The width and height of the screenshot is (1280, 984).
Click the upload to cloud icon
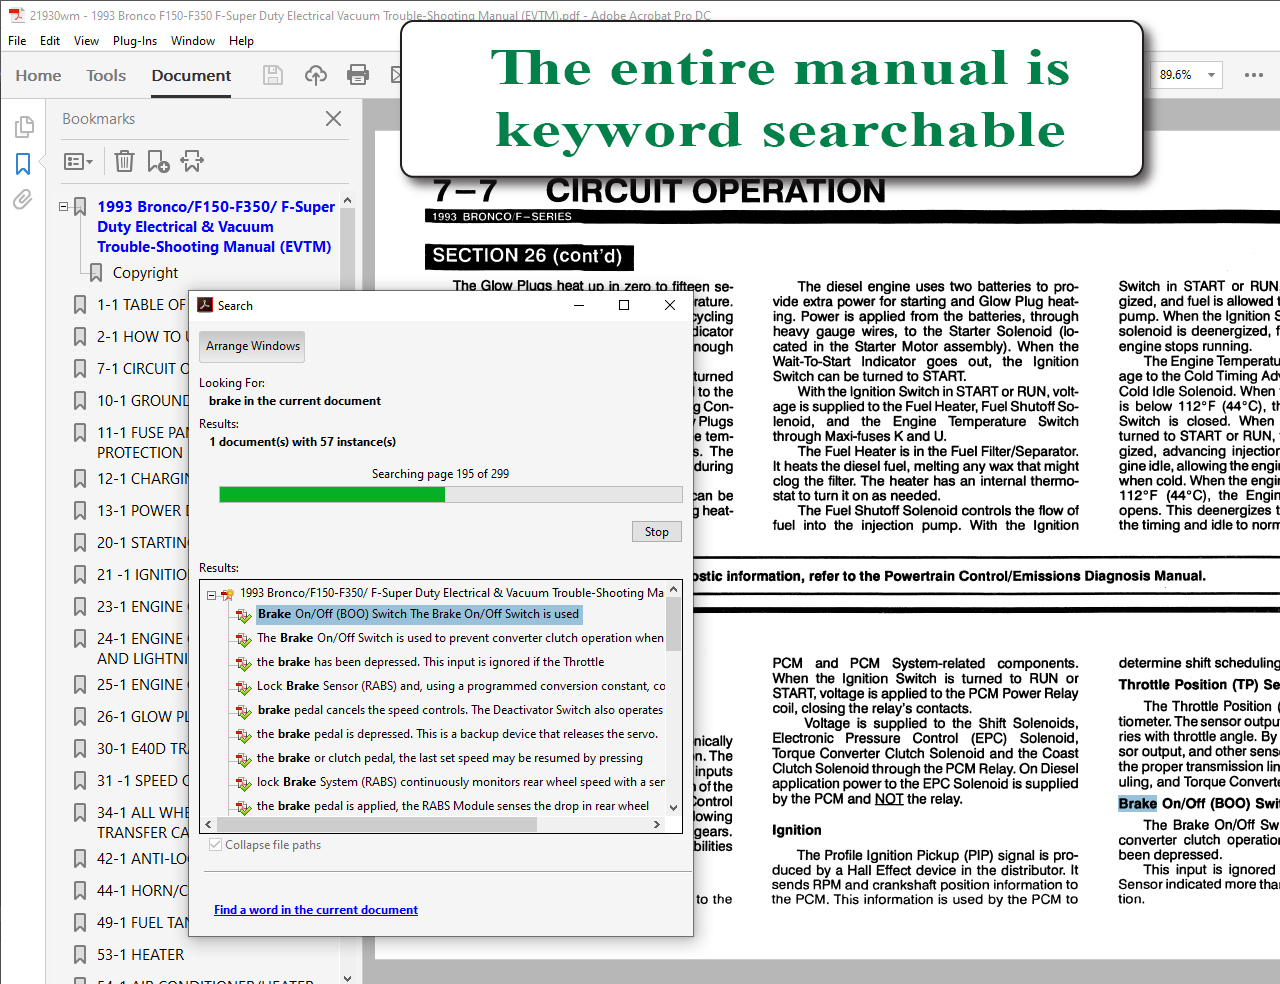pyautogui.click(x=316, y=75)
